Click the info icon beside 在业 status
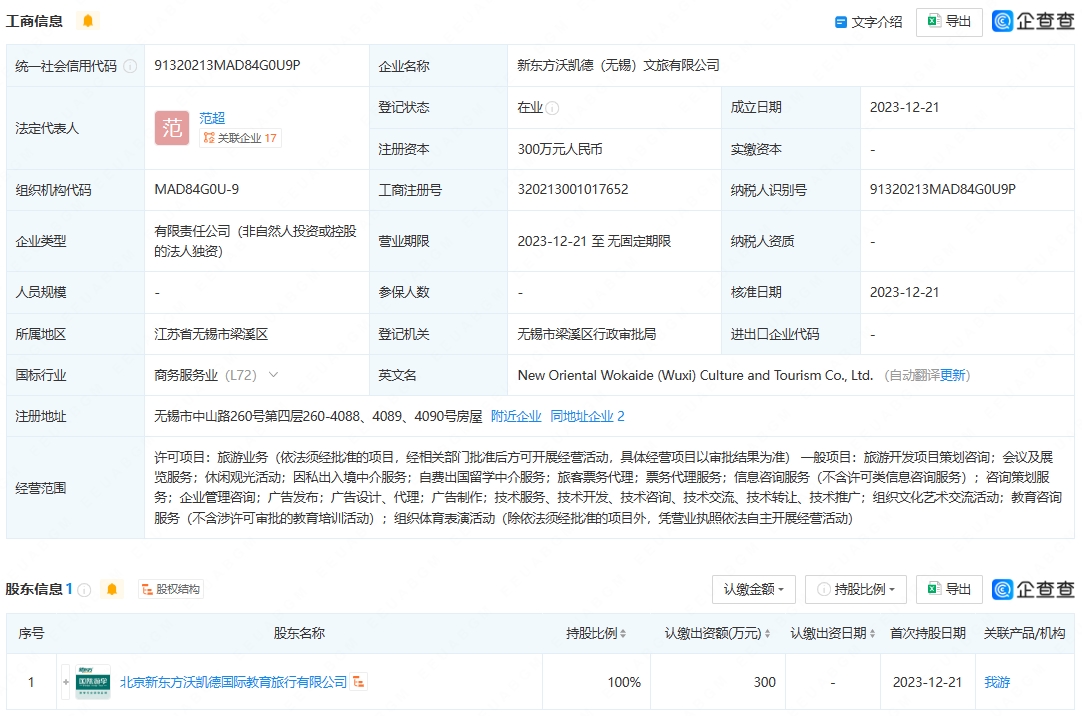Viewport: 1082px width, 716px height. [x=552, y=108]
